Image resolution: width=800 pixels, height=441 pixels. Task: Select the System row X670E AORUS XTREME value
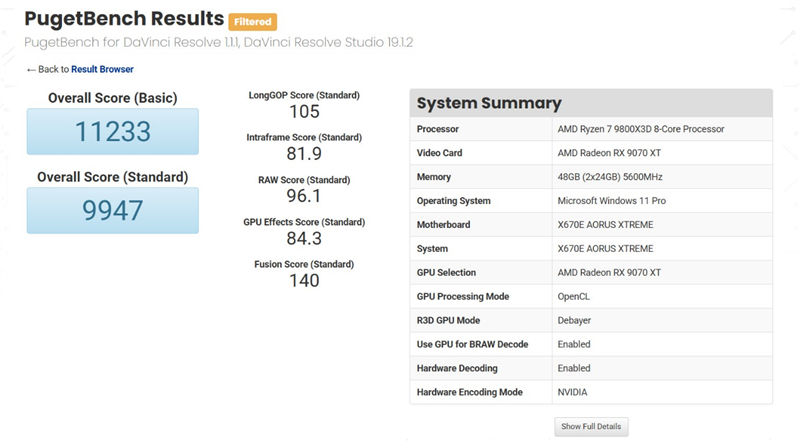[x=605, y=249]
